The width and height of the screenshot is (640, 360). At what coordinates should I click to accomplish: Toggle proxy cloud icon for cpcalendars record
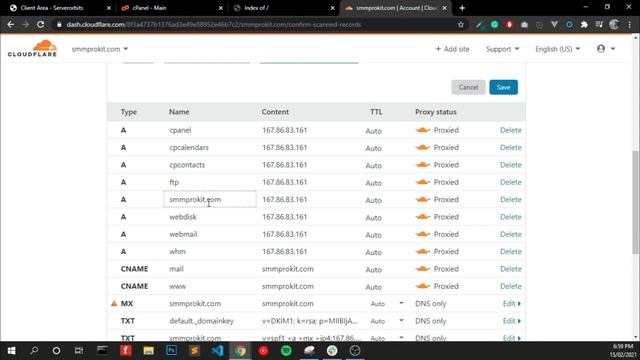[423, 147]
